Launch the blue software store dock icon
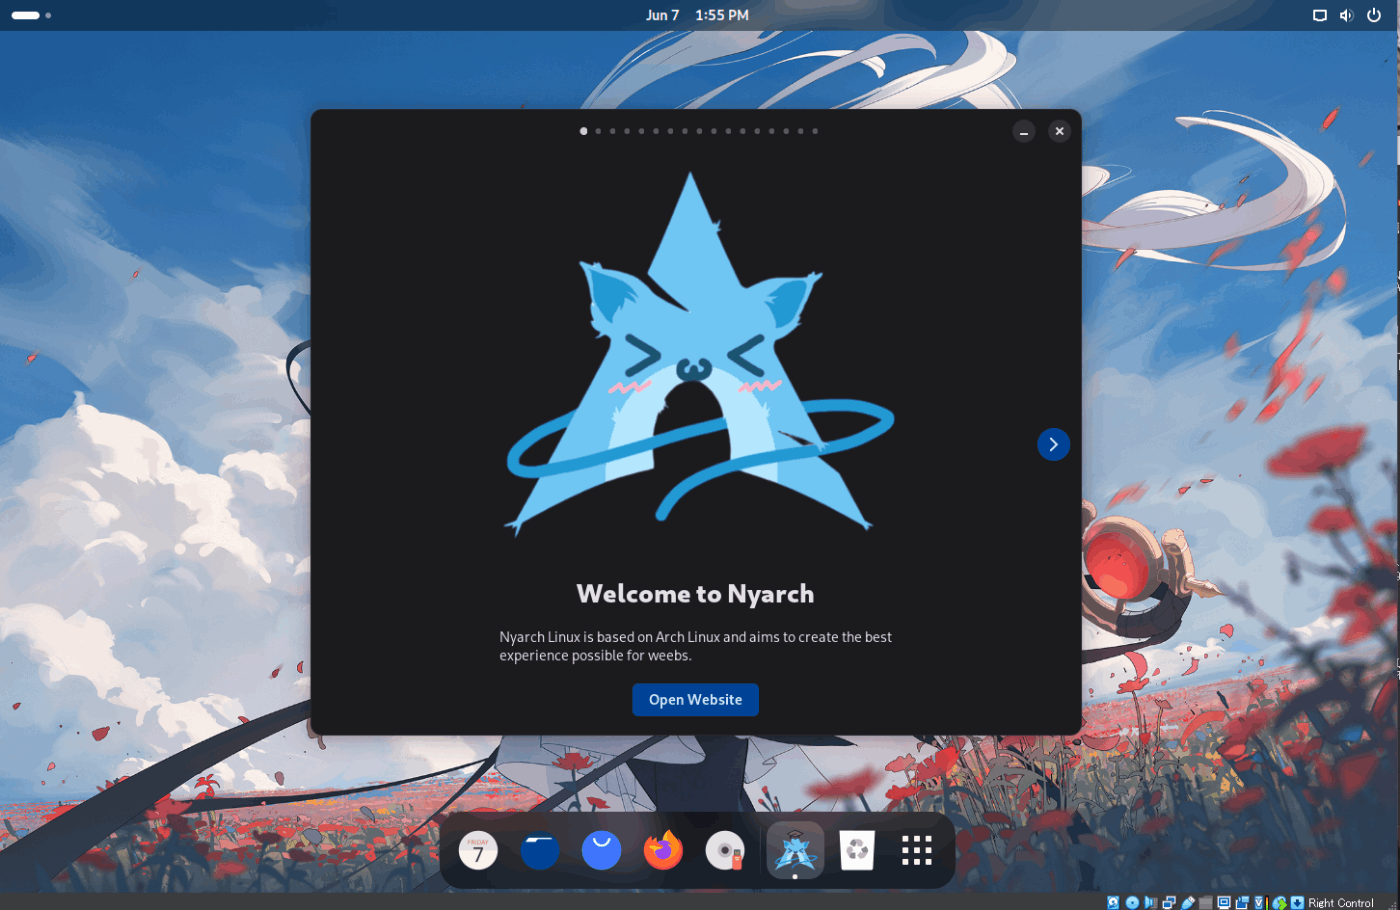 click(602, 851)
